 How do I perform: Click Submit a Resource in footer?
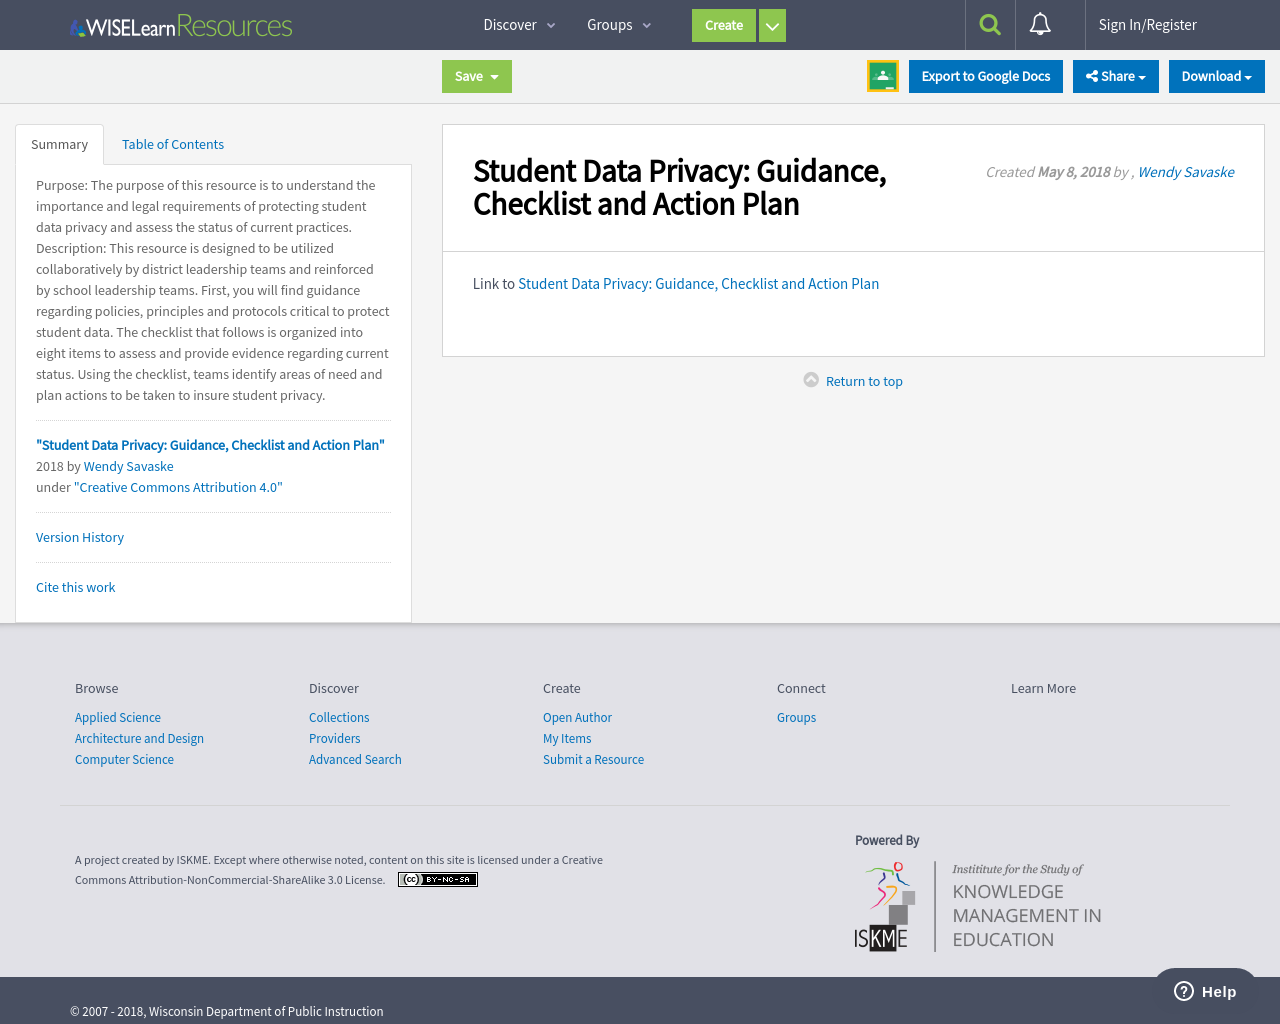(593, 759)
